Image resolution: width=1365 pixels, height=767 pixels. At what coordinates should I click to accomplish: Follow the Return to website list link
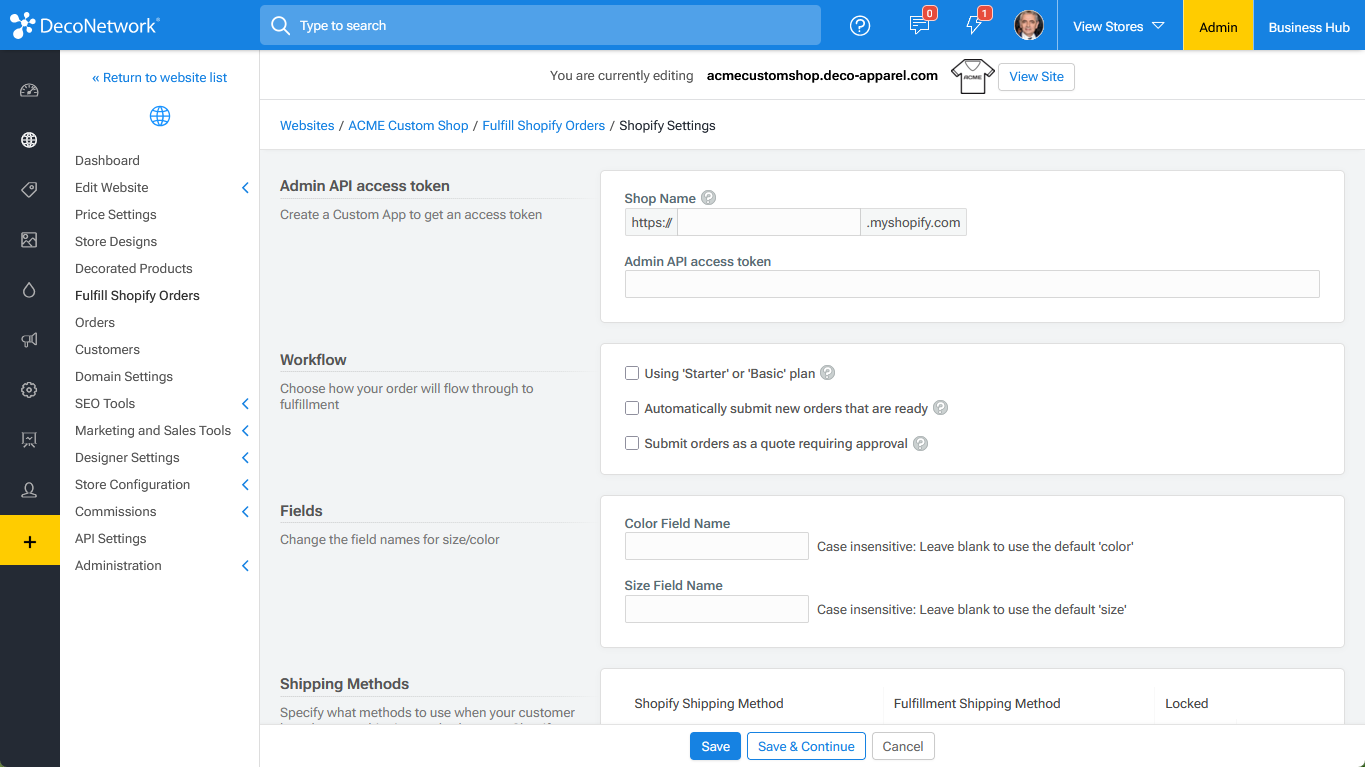tap(160, 77)
